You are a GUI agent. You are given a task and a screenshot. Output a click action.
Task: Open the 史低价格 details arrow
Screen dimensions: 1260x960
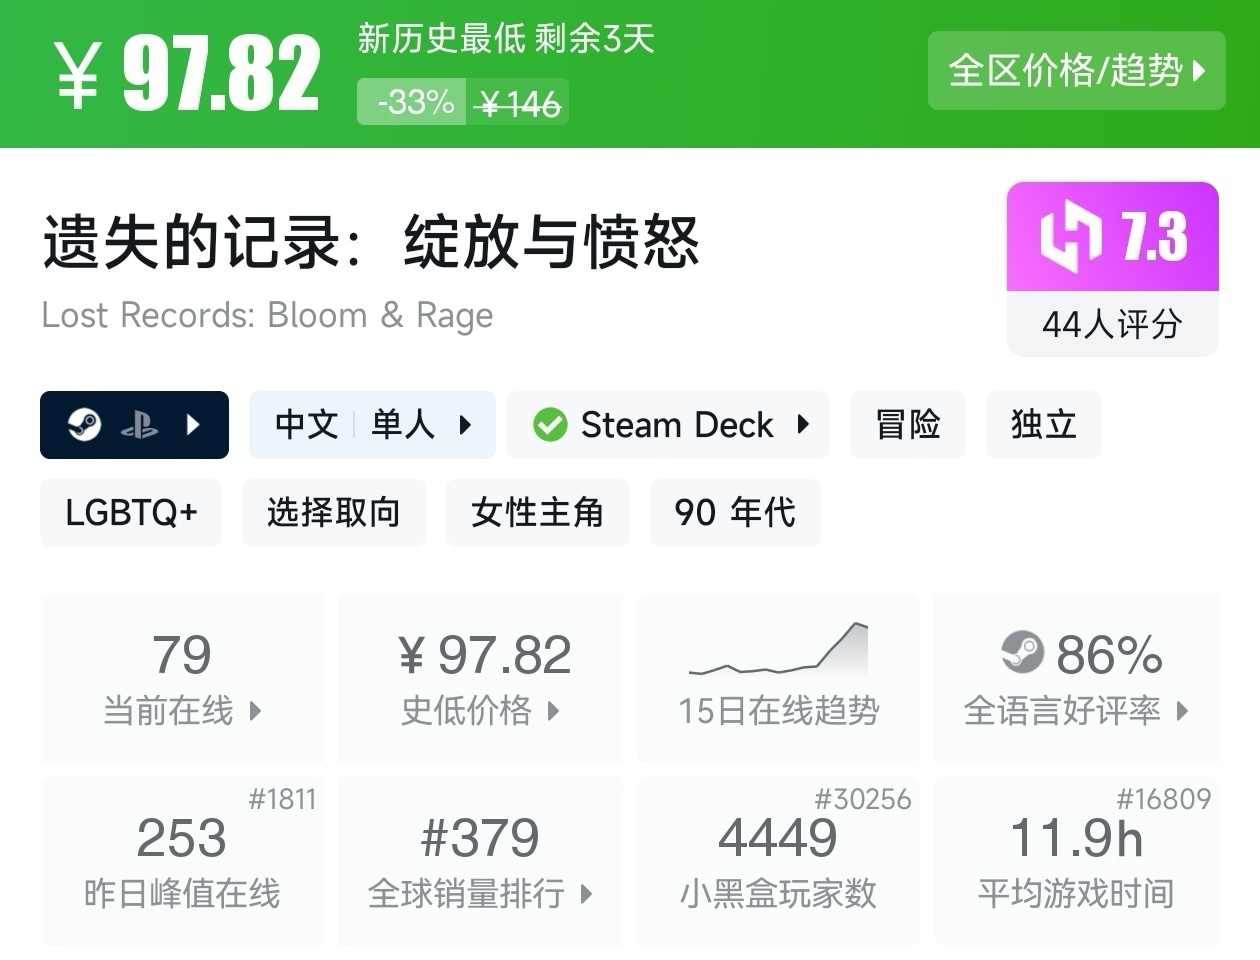tap(553, 711)
